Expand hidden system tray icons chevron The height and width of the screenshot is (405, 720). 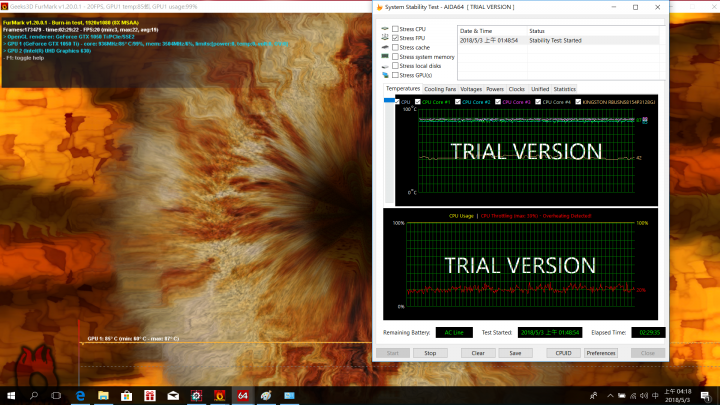point(610,395)
